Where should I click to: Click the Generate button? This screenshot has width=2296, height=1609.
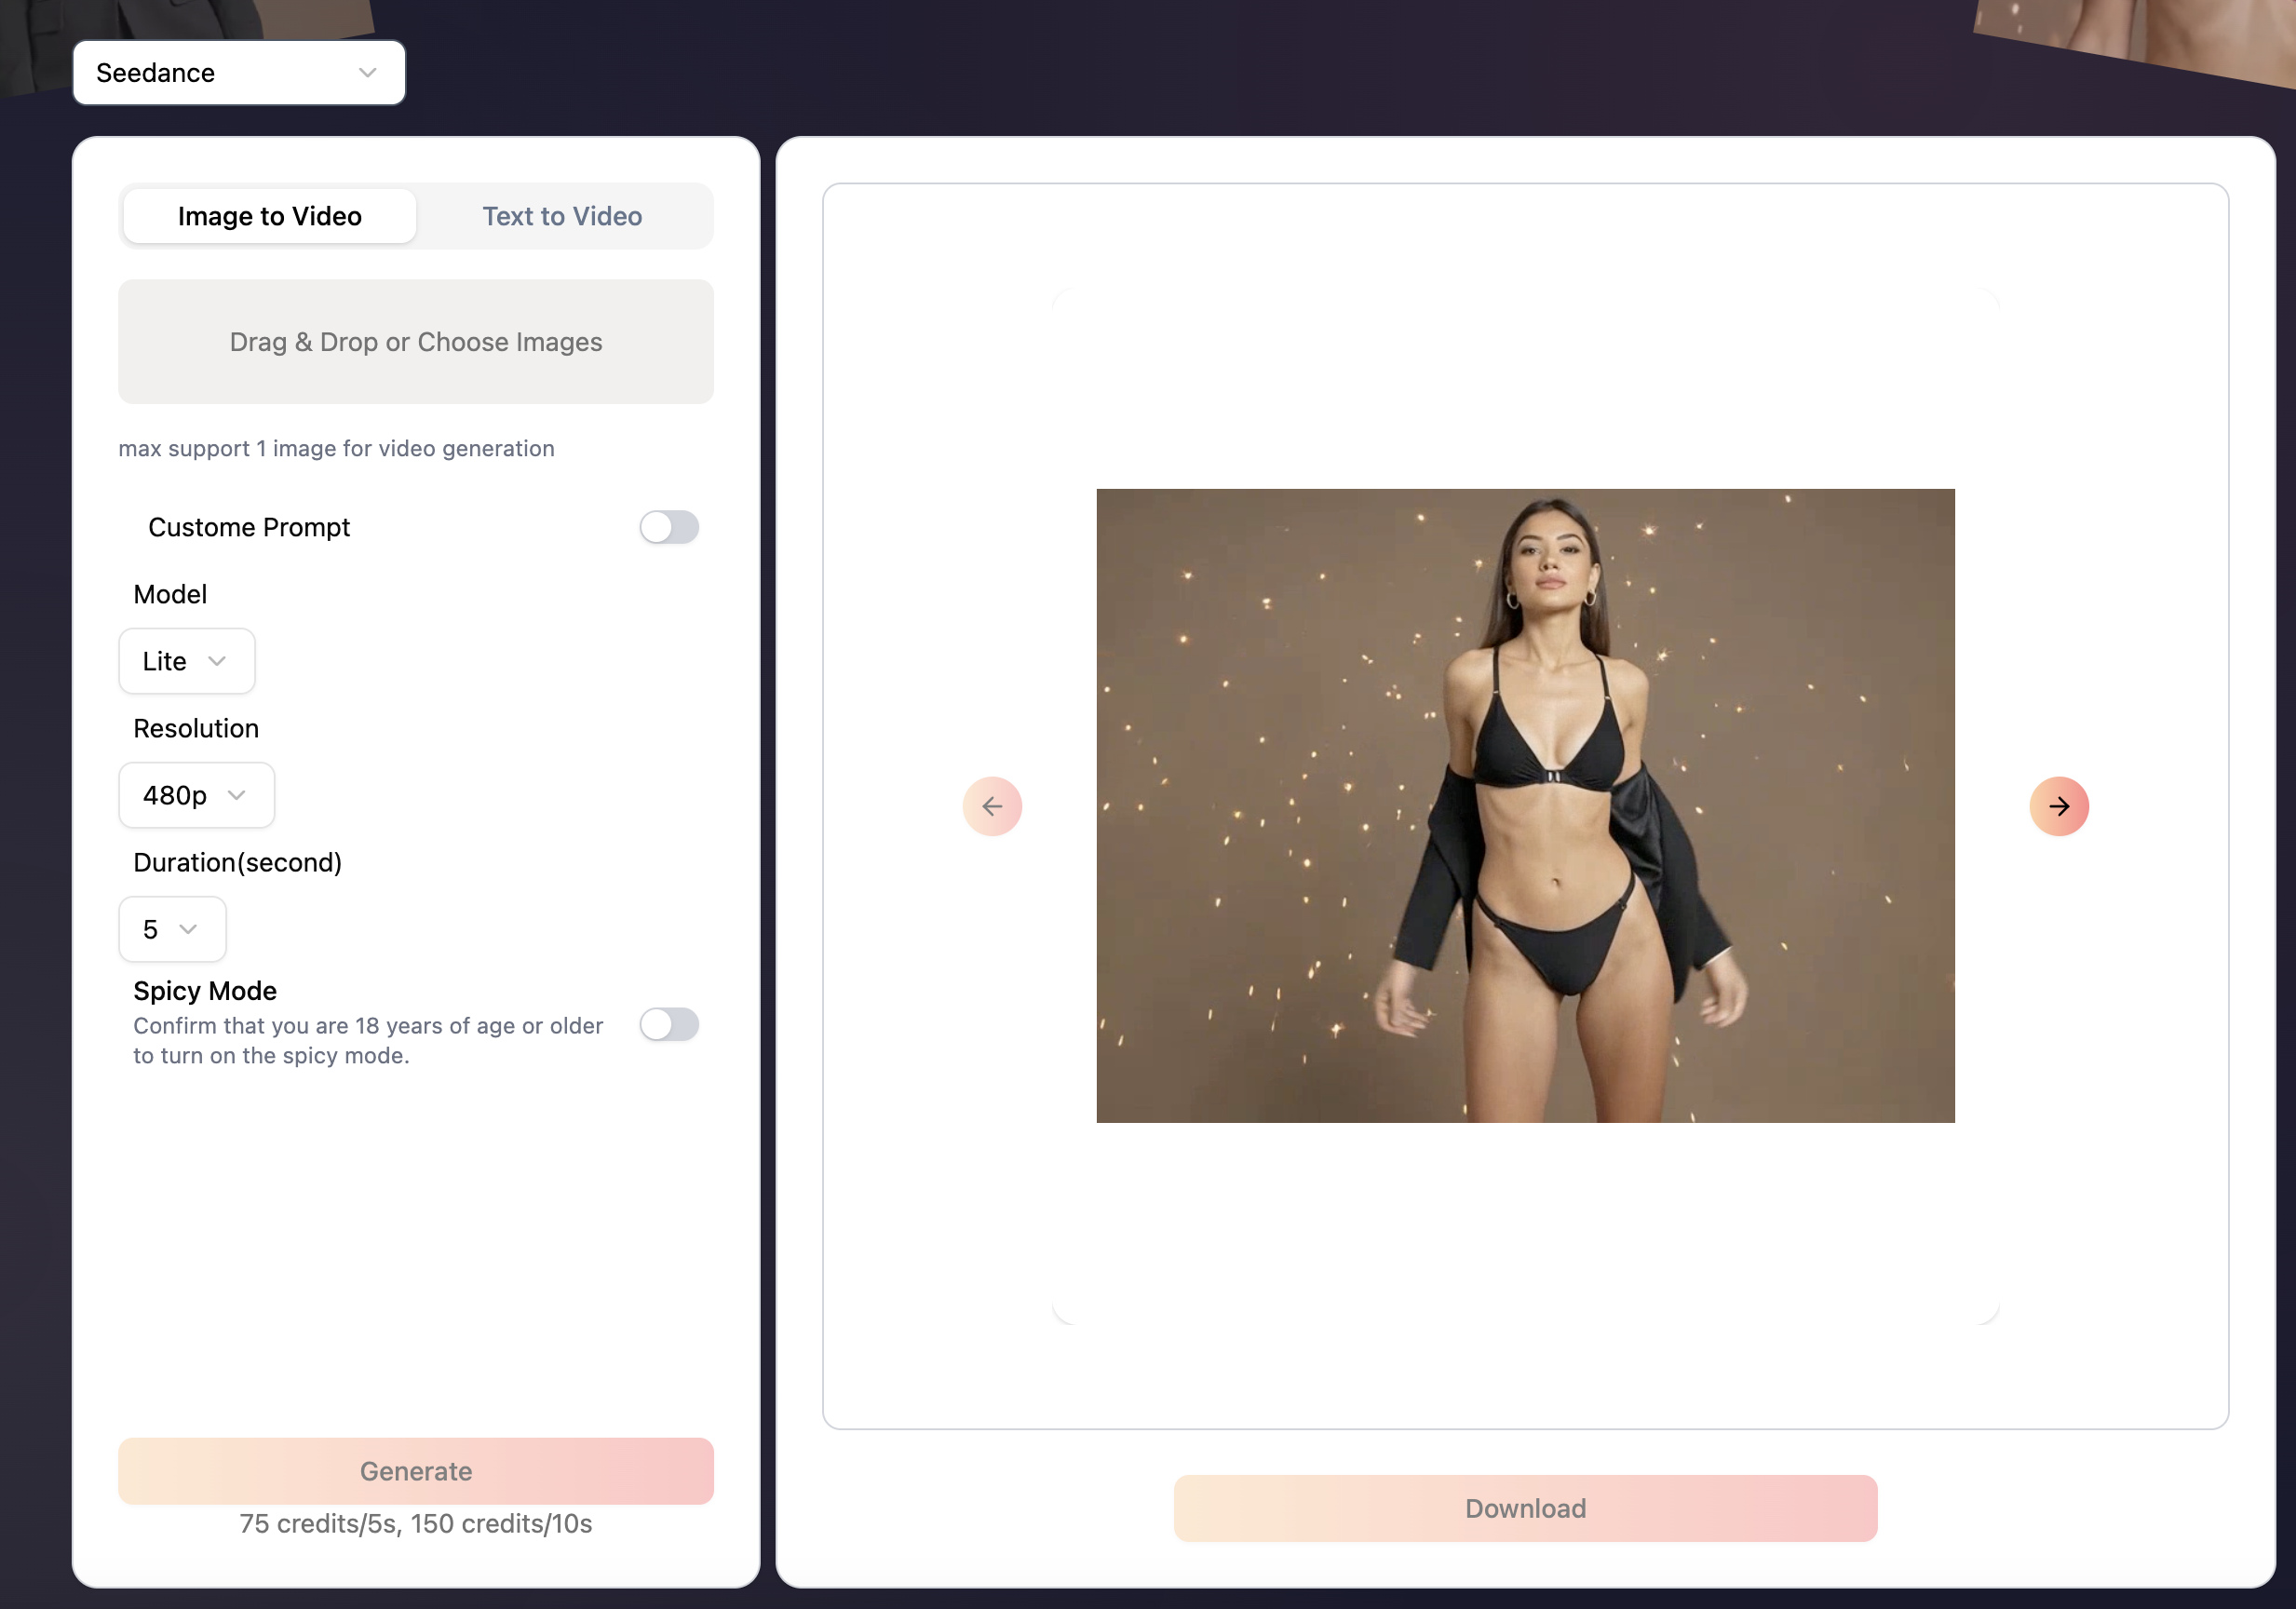415,1470
